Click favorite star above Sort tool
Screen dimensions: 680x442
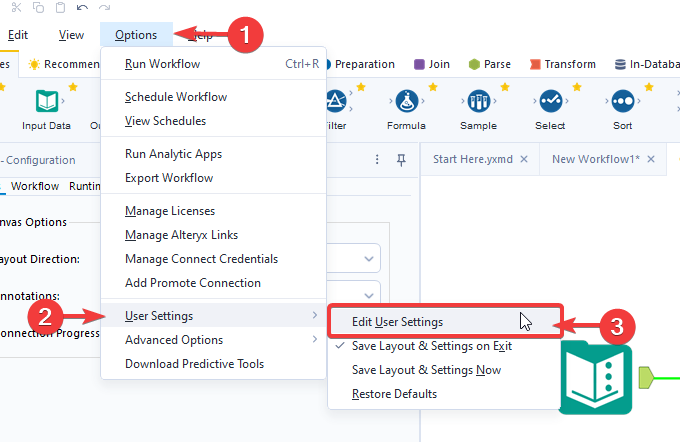point(649,87)
